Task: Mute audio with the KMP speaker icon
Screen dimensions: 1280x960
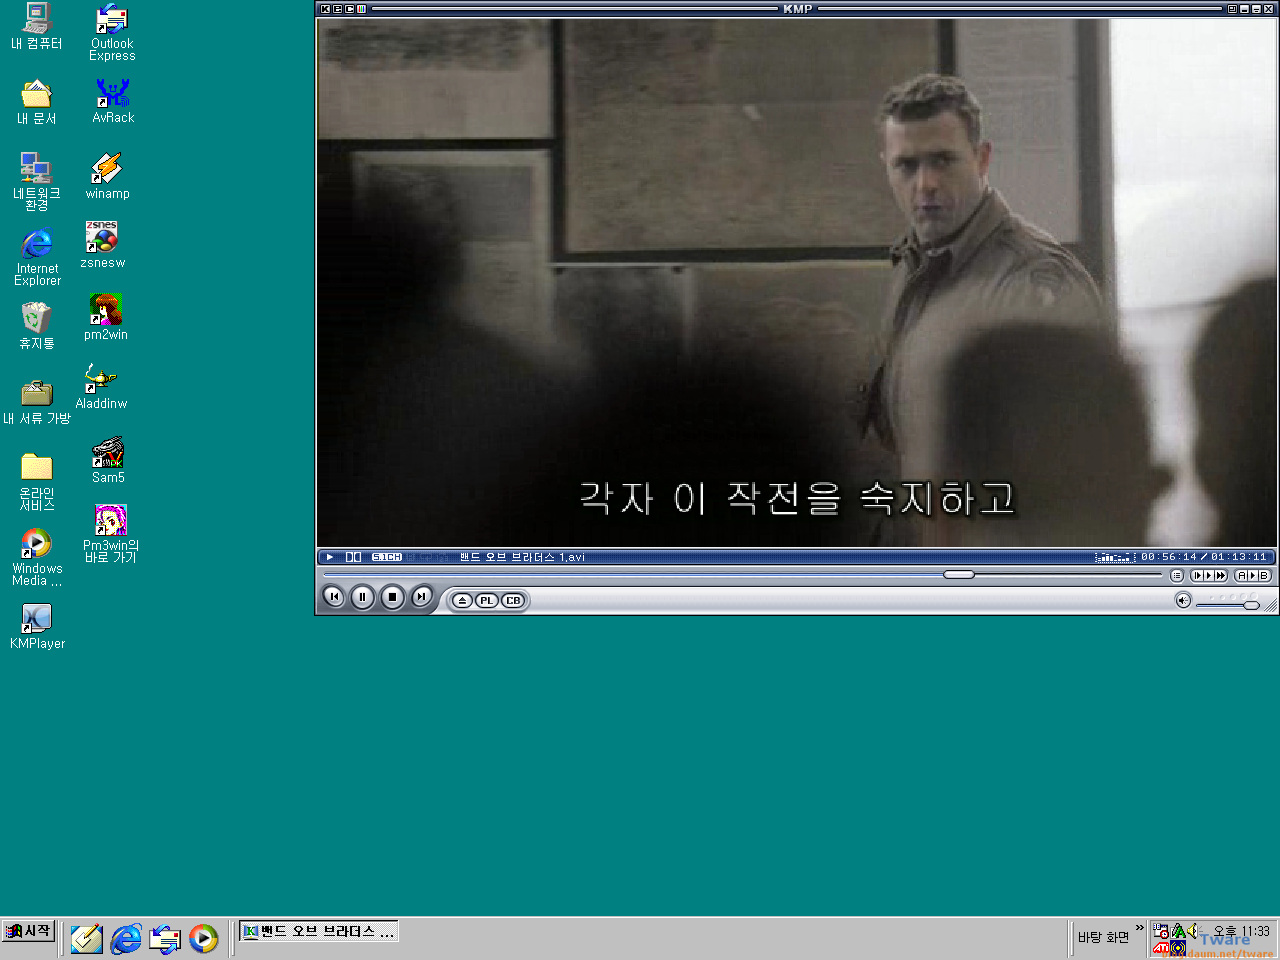Action: coord(1183,600)
